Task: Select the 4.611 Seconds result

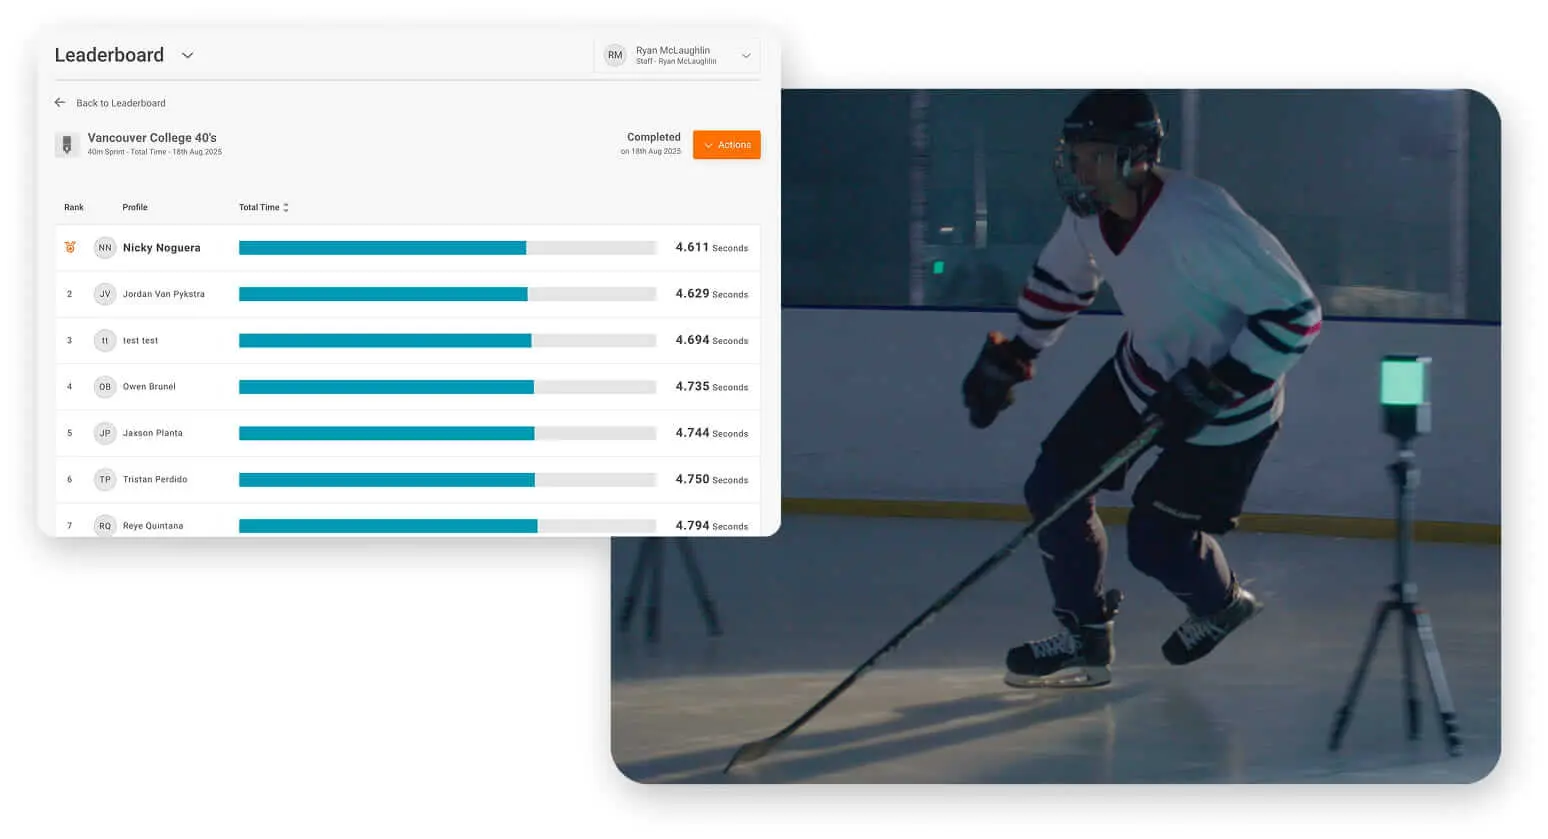Action: (x=710, y=247)
